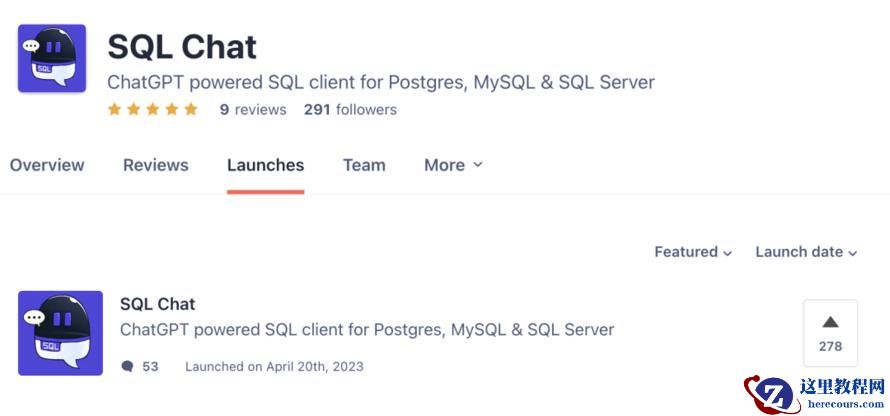Open the 9 reviews link
This screenshot has width=890, height=416.
(253, 110)
